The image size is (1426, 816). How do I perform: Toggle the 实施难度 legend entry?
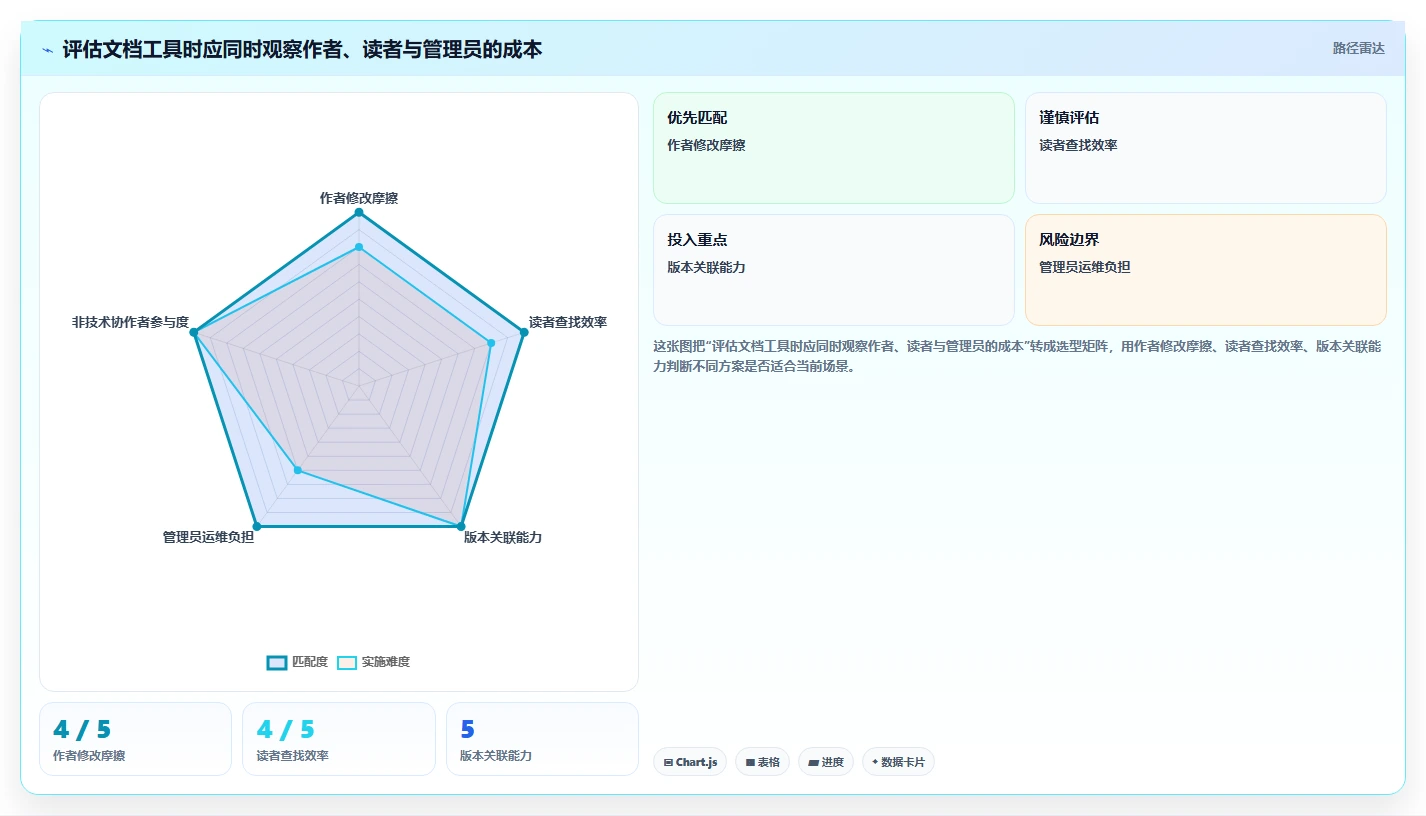coord(373,662)
